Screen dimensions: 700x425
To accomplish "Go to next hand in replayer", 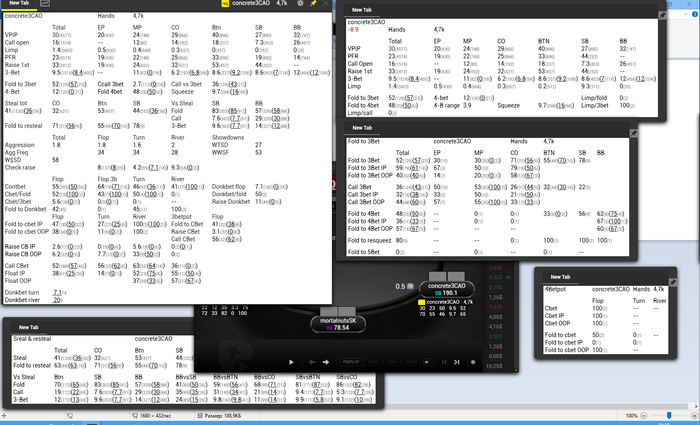I will [x=457, y=362].
